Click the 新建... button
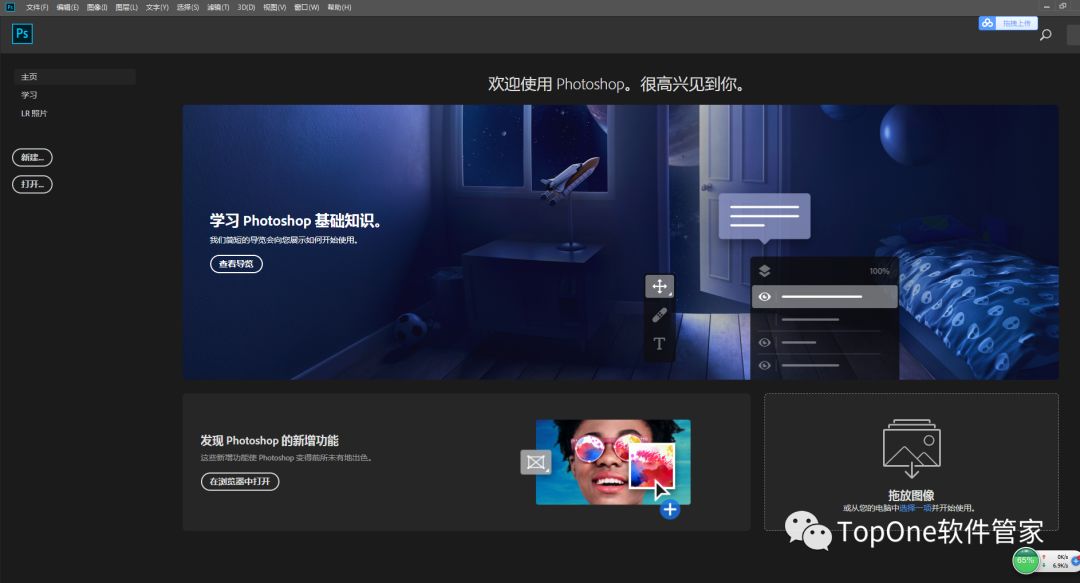The width and height of the screenshot is (1080, 583). click(x=32, y=157)
